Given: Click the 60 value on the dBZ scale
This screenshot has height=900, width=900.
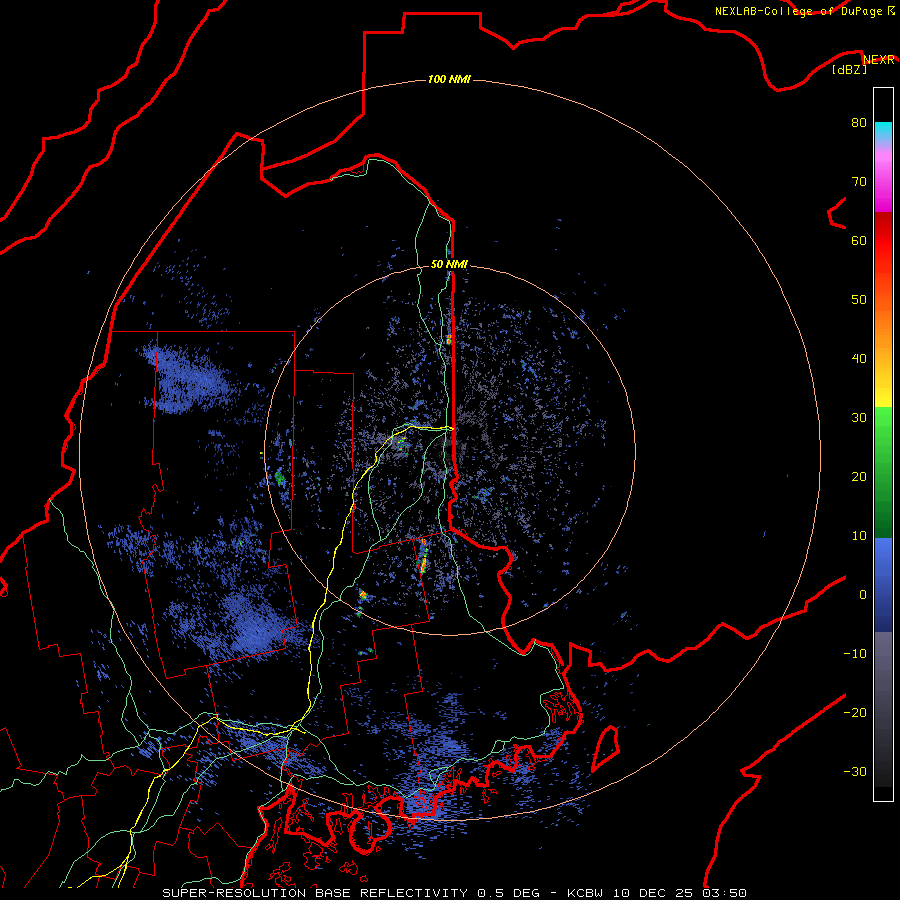Looking at the screenshot, I should click(x=859, y=240).
